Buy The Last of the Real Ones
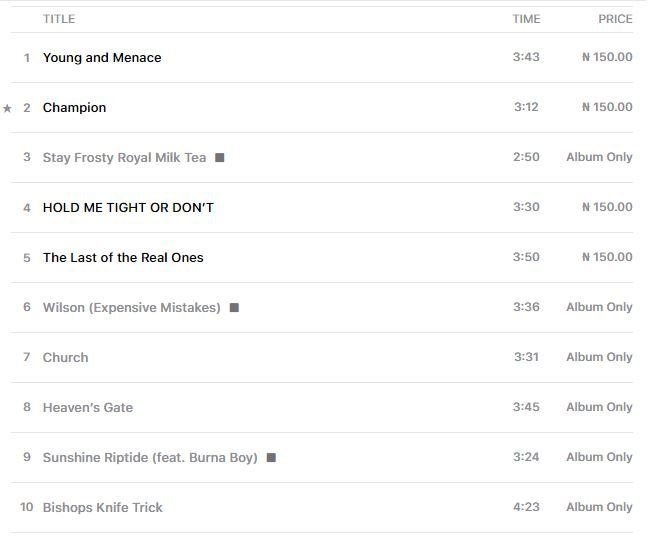Image resolution: width=663 pixels, height=538 pixels. [x=607, y=257]
